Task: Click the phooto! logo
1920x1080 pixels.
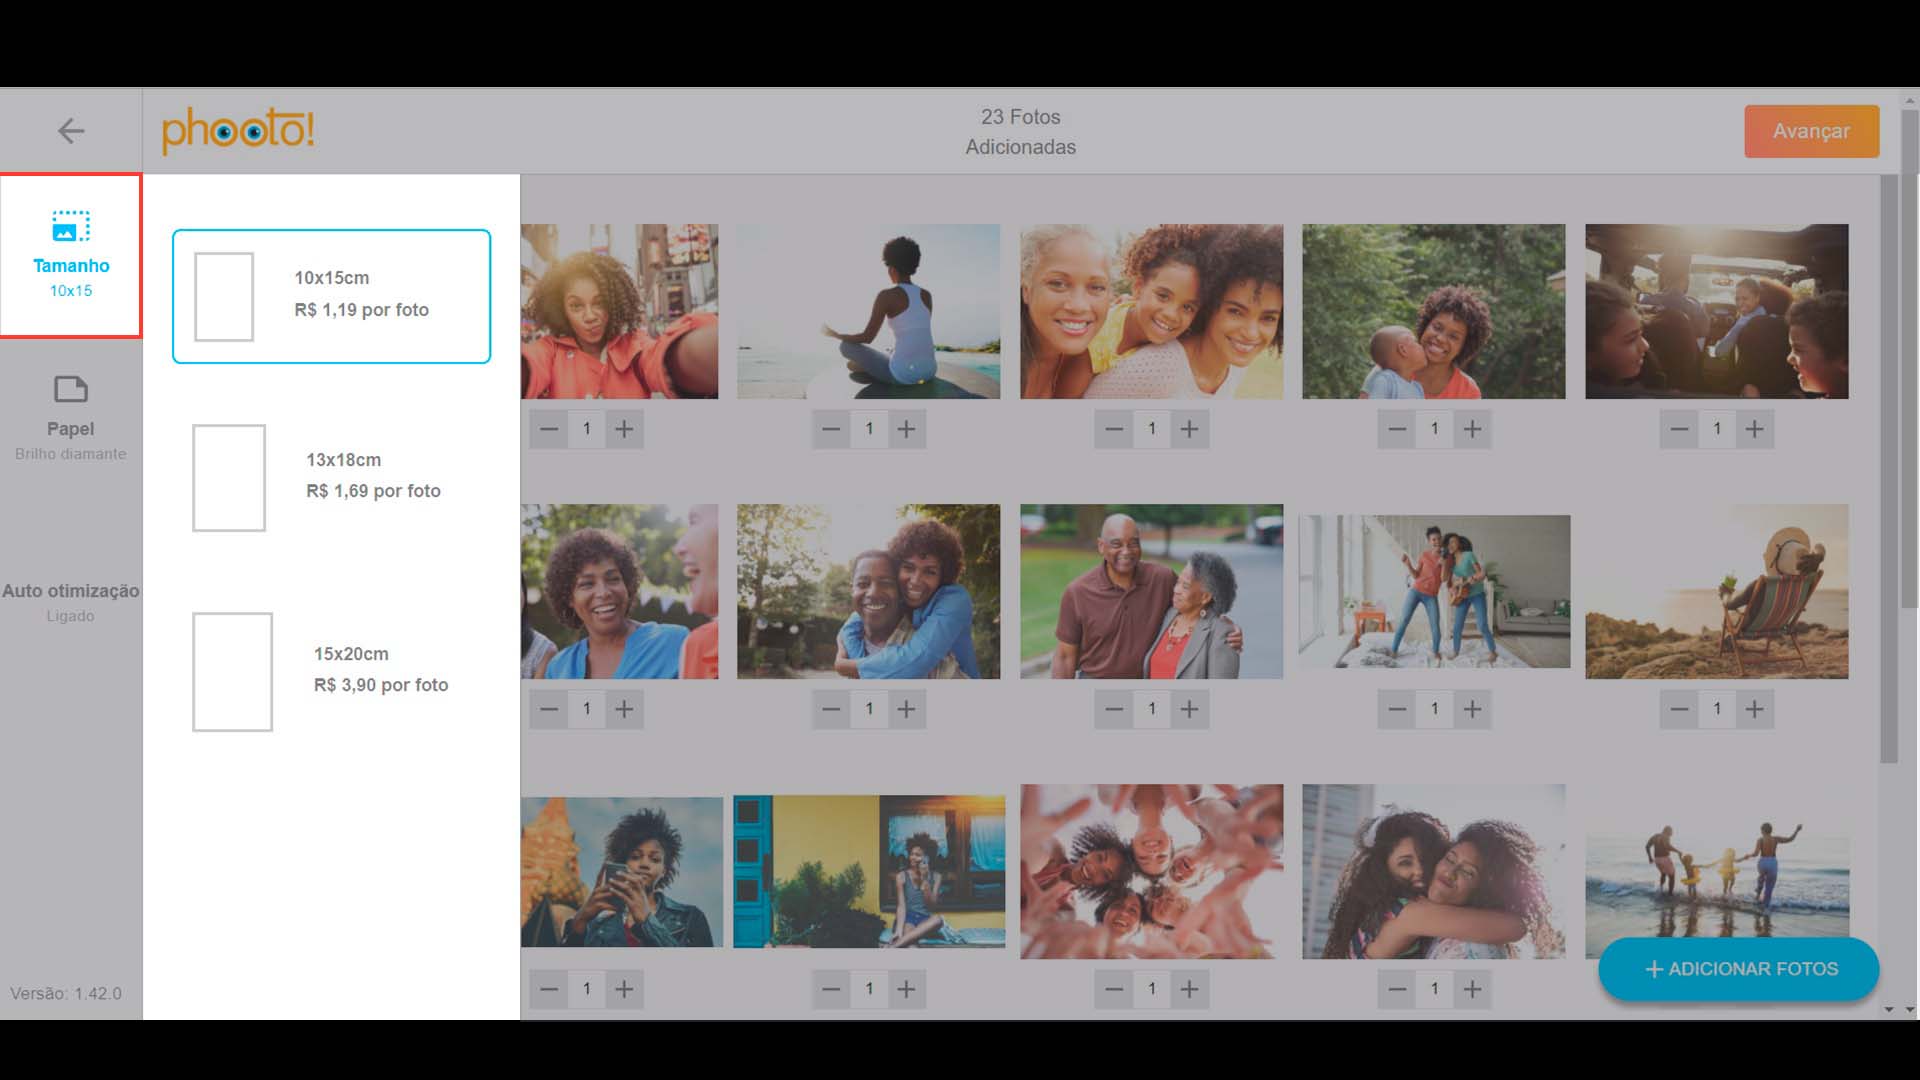Action: click(x=238, y=131)
